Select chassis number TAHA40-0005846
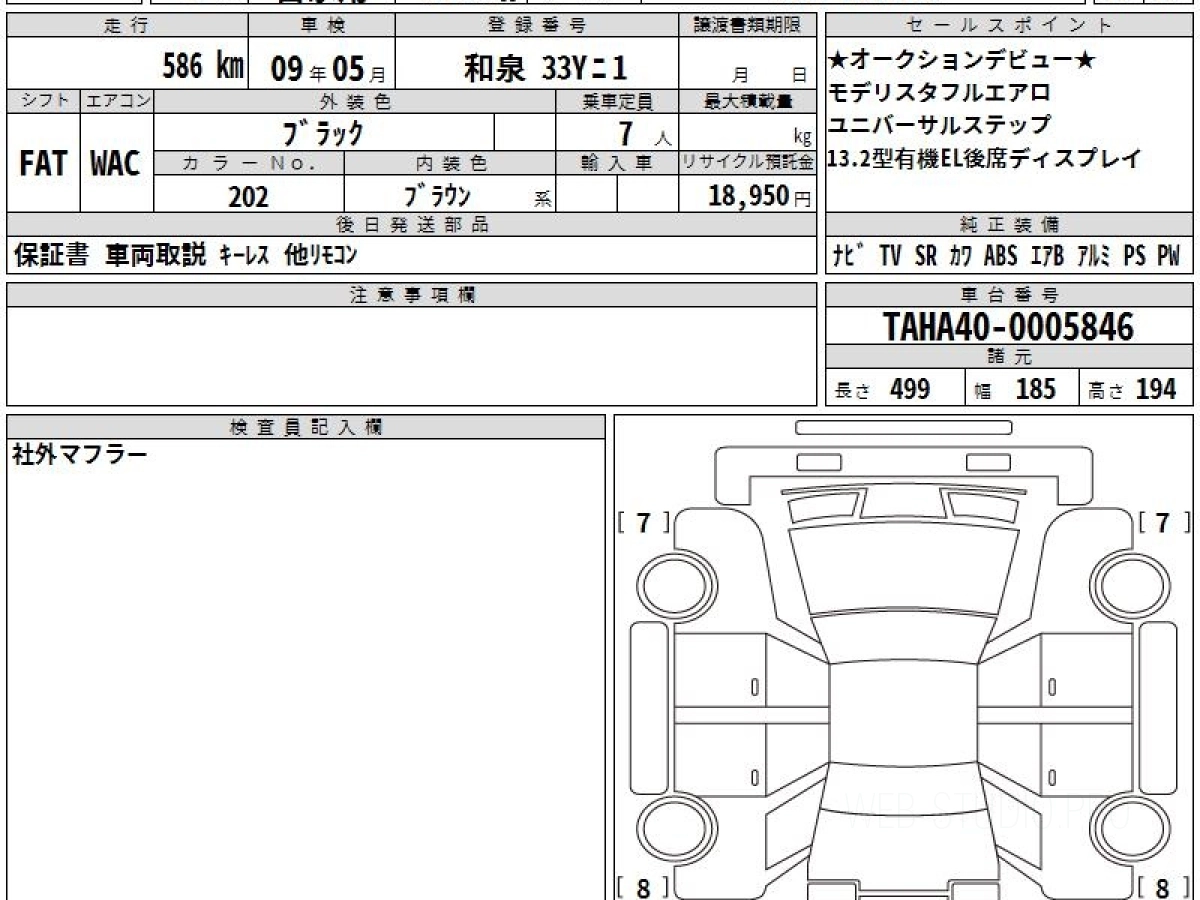Screen dimensions: 1200x900 1009,327
